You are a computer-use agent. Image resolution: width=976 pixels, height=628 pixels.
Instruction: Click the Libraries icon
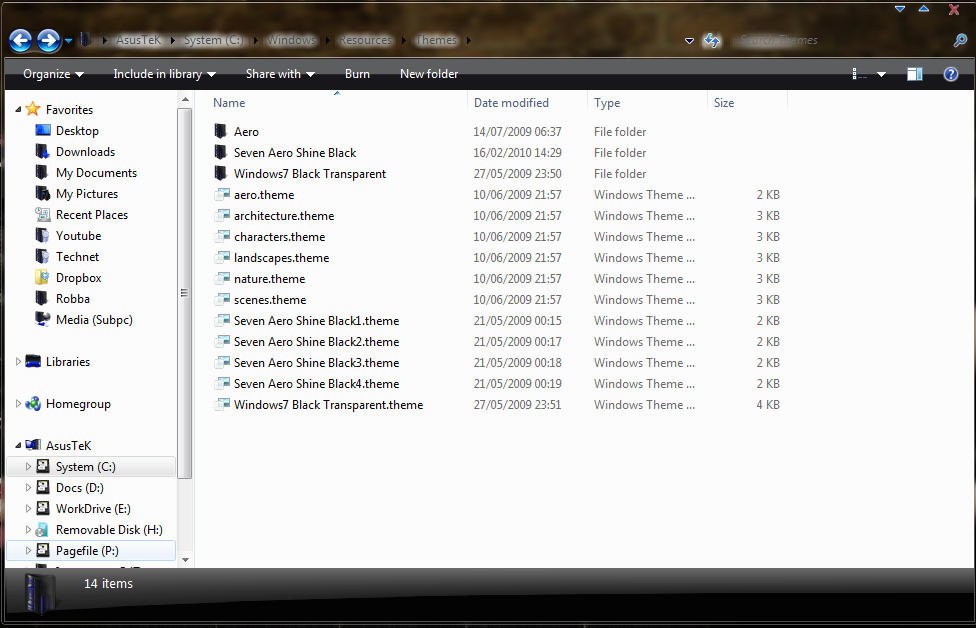click(x=33, y=362)
